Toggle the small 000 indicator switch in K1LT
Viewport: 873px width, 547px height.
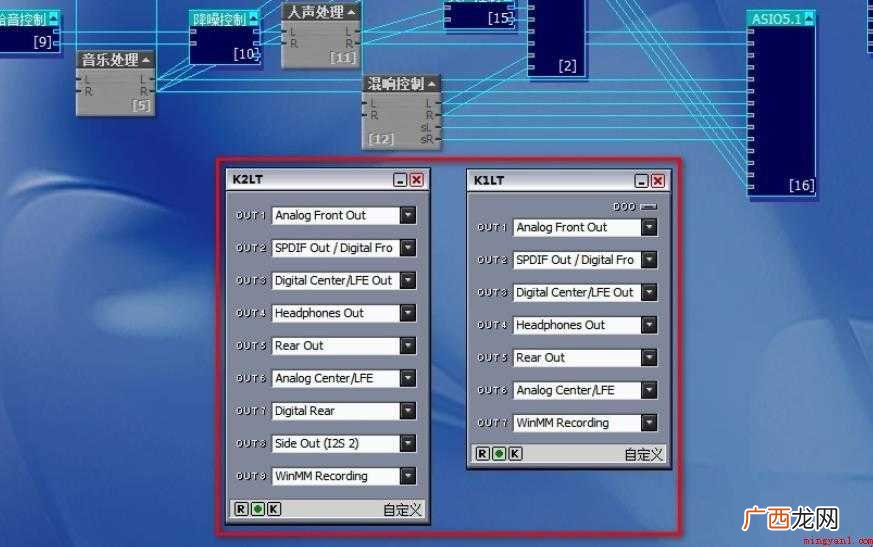(x=648, y=207)
